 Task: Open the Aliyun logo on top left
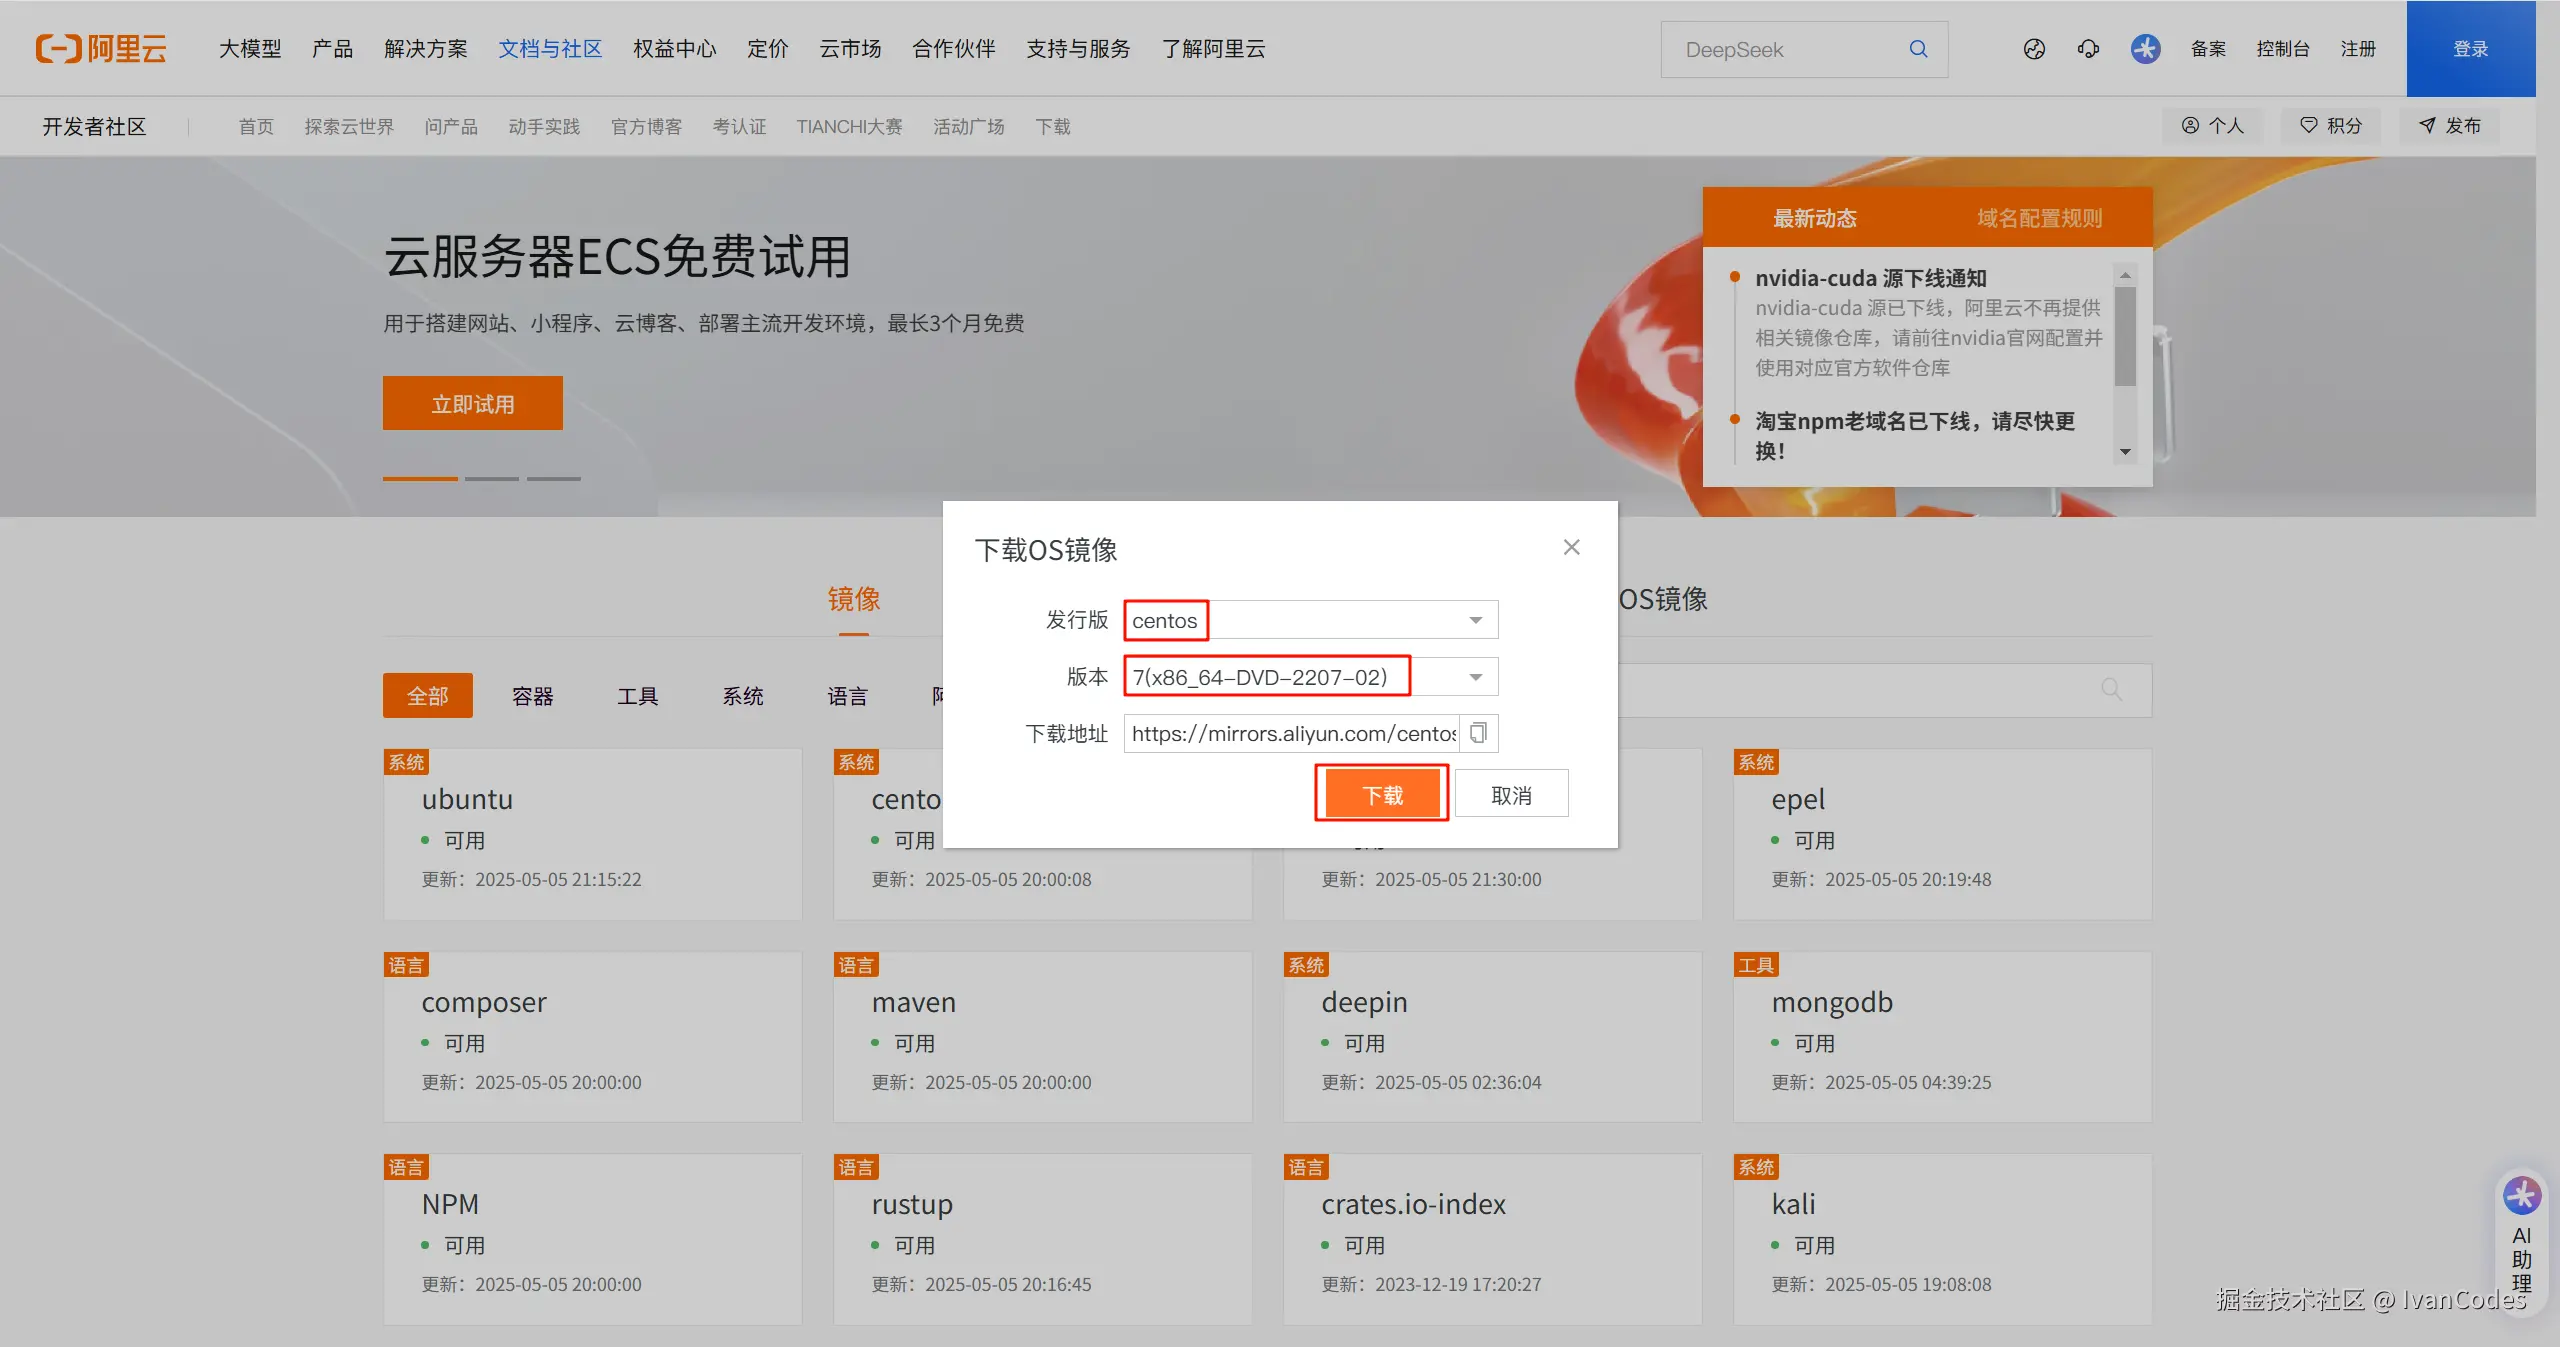(101, 47)
